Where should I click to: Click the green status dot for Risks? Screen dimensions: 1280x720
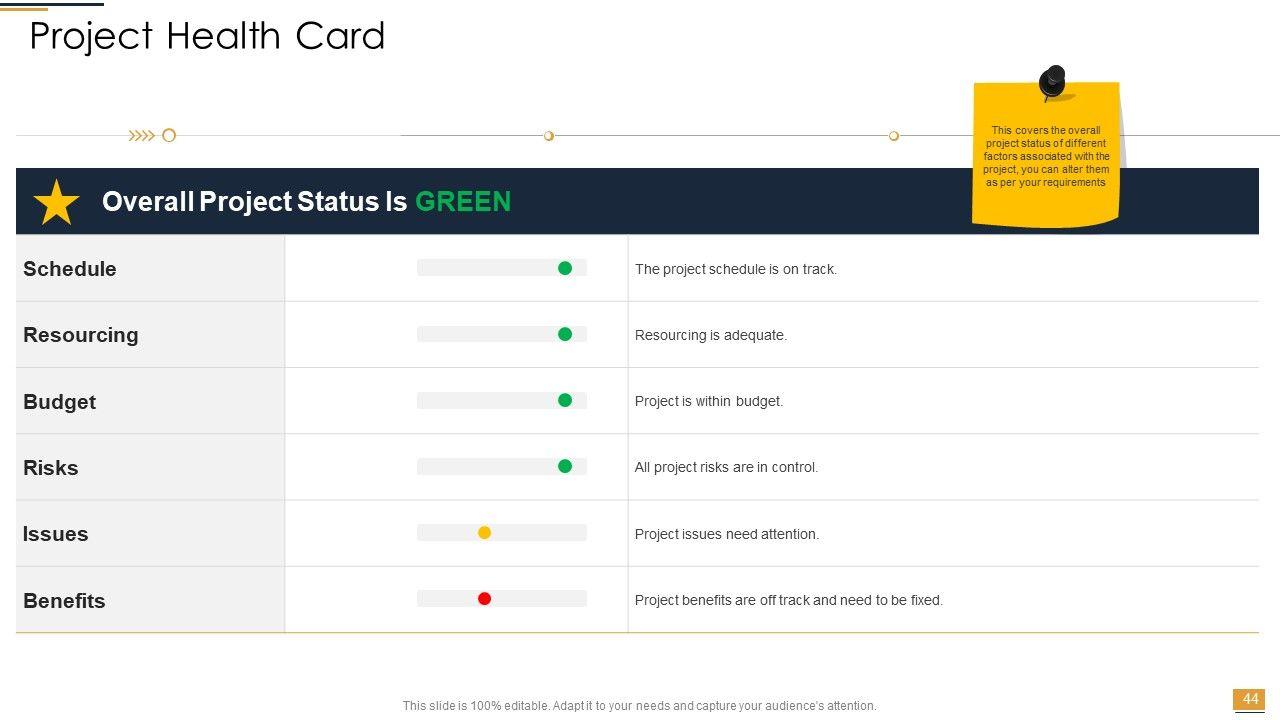pyautogui.click(x=565, y=466)
